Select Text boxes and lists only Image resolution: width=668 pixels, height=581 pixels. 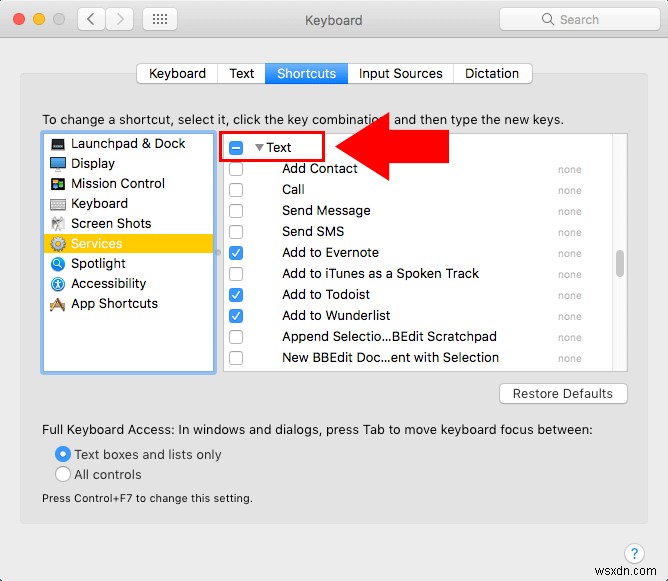point(63,454)
